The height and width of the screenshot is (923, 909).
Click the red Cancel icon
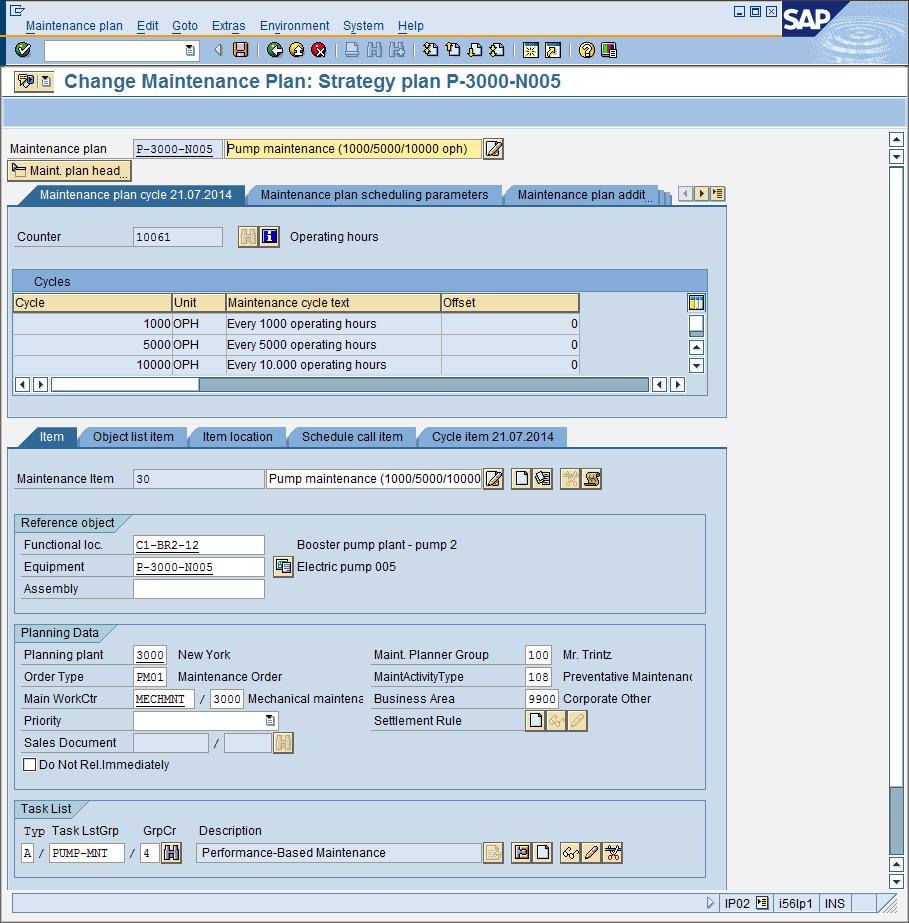(x=319, y=50)
